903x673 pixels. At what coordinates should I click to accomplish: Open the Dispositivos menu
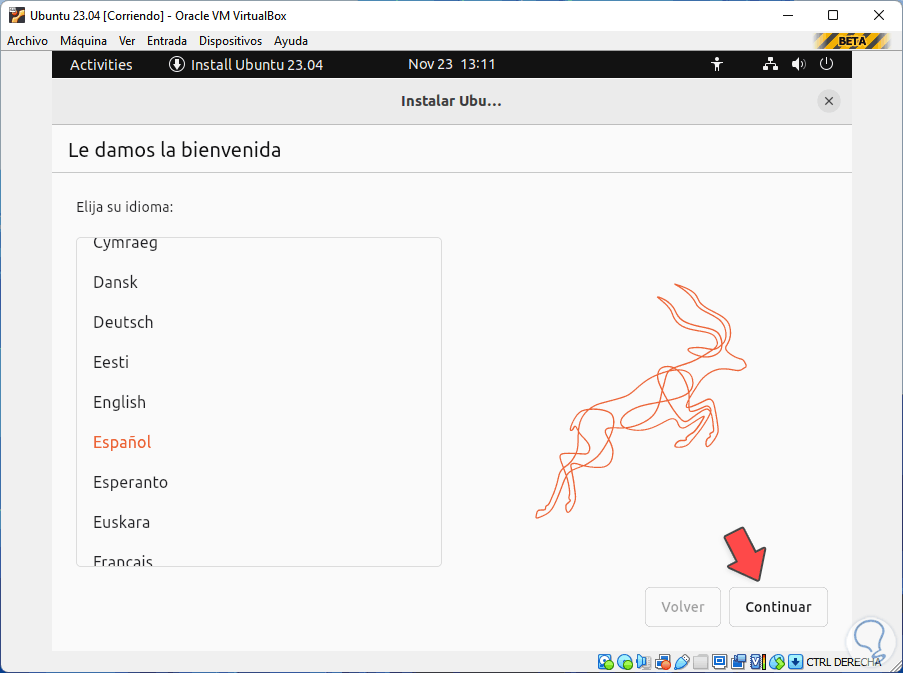[230, 41]
